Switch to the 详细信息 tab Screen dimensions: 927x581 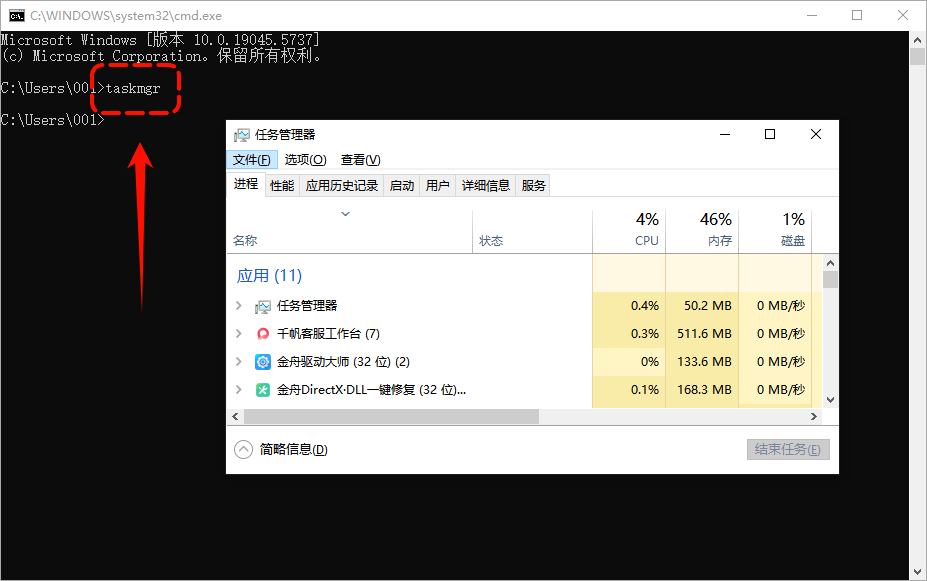pos(485,186)
